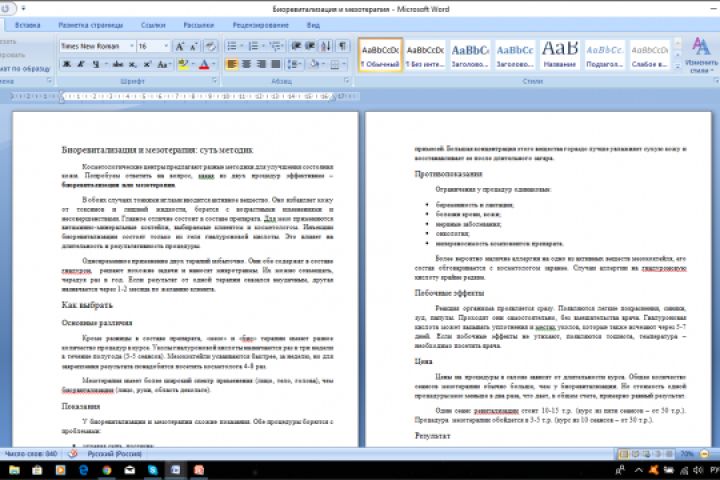Apply the Обычный style
The width and height of the screenshot is (720, 480).
click(x=380, y=55)
